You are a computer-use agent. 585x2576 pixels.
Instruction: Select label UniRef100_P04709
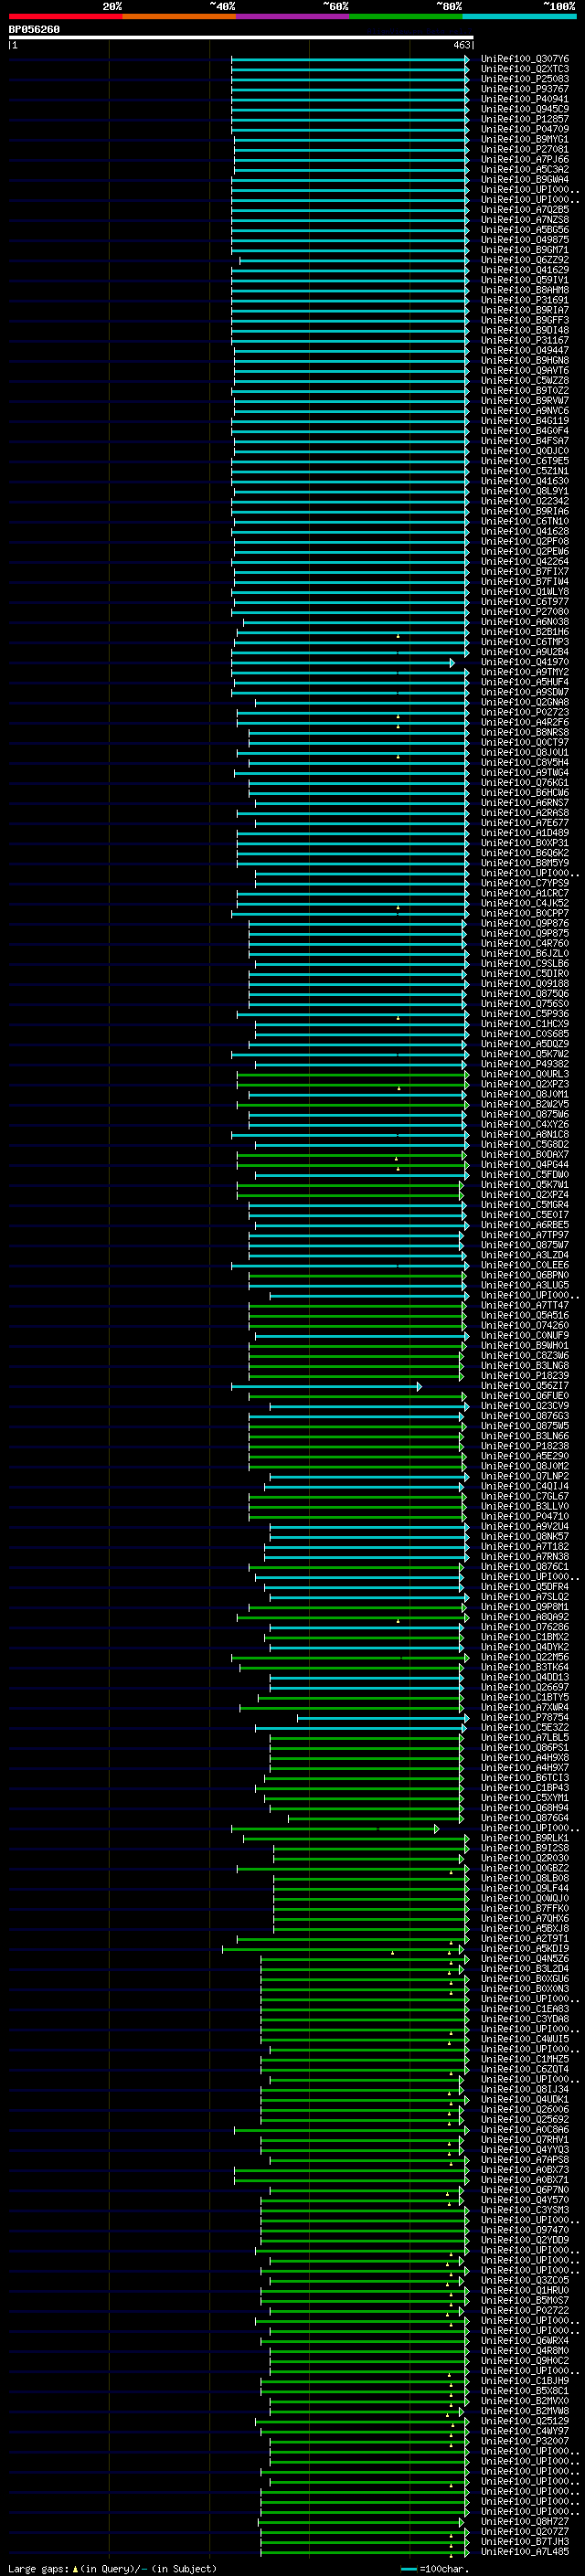click(525, 129)
